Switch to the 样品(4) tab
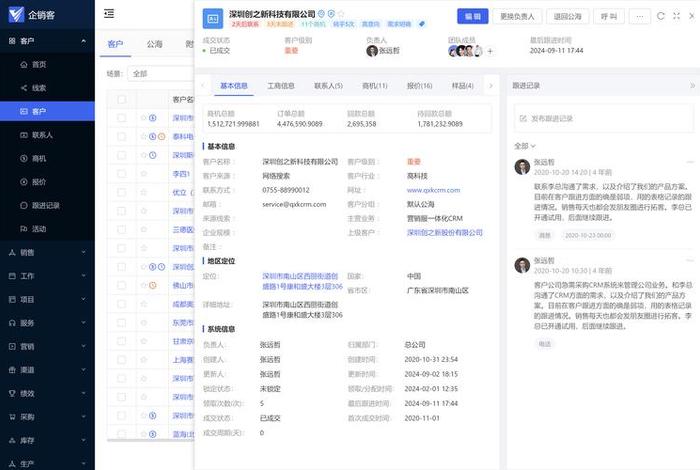Image resolution: width=700 pixels, height=470 pixels. click(x=462, y=86)
